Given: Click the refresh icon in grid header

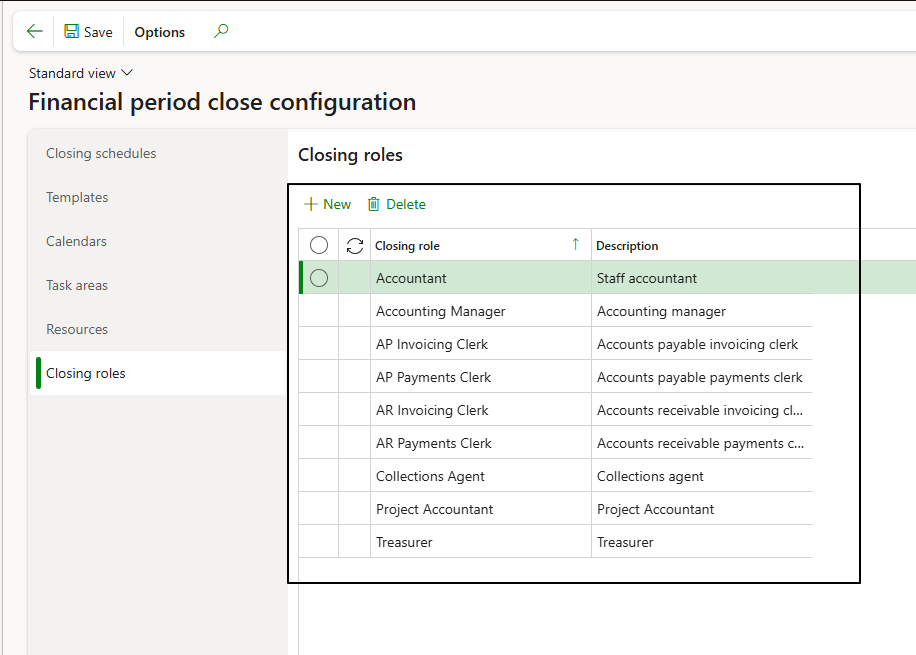Looking at the screenshot, I should pos(354,245).
